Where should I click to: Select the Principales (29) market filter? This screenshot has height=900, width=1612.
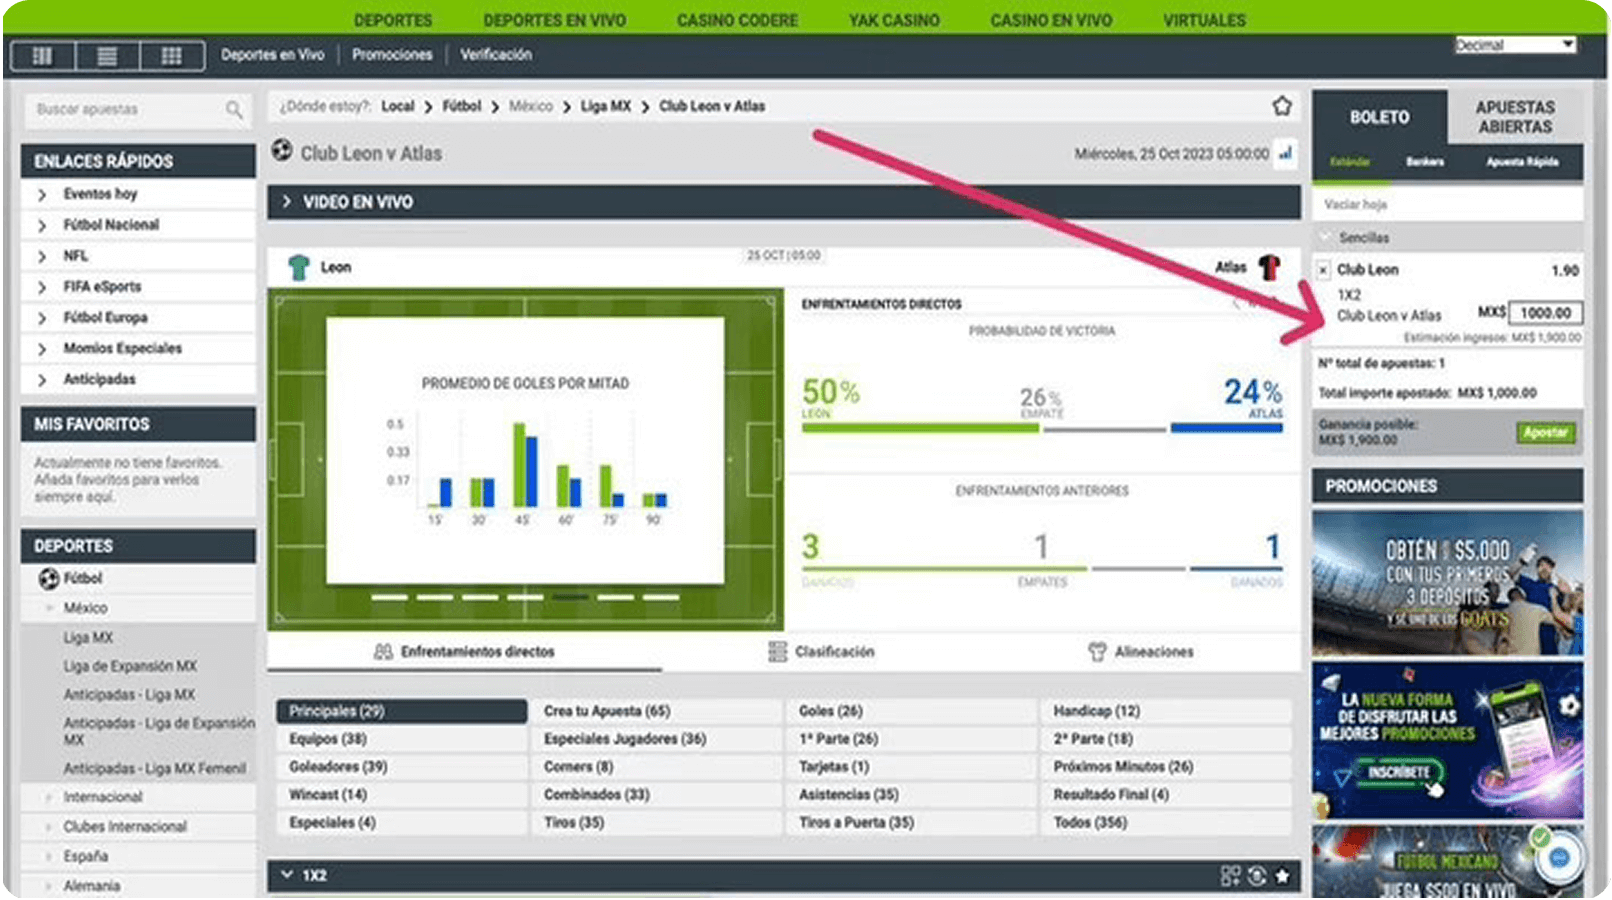click(402, 711)
